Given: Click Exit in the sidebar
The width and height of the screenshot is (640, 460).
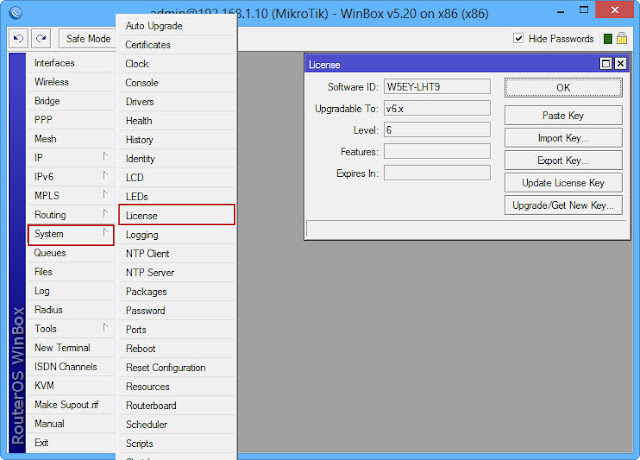Looking at the screenshot, I should pyautogui.click(x=71, y=442).
